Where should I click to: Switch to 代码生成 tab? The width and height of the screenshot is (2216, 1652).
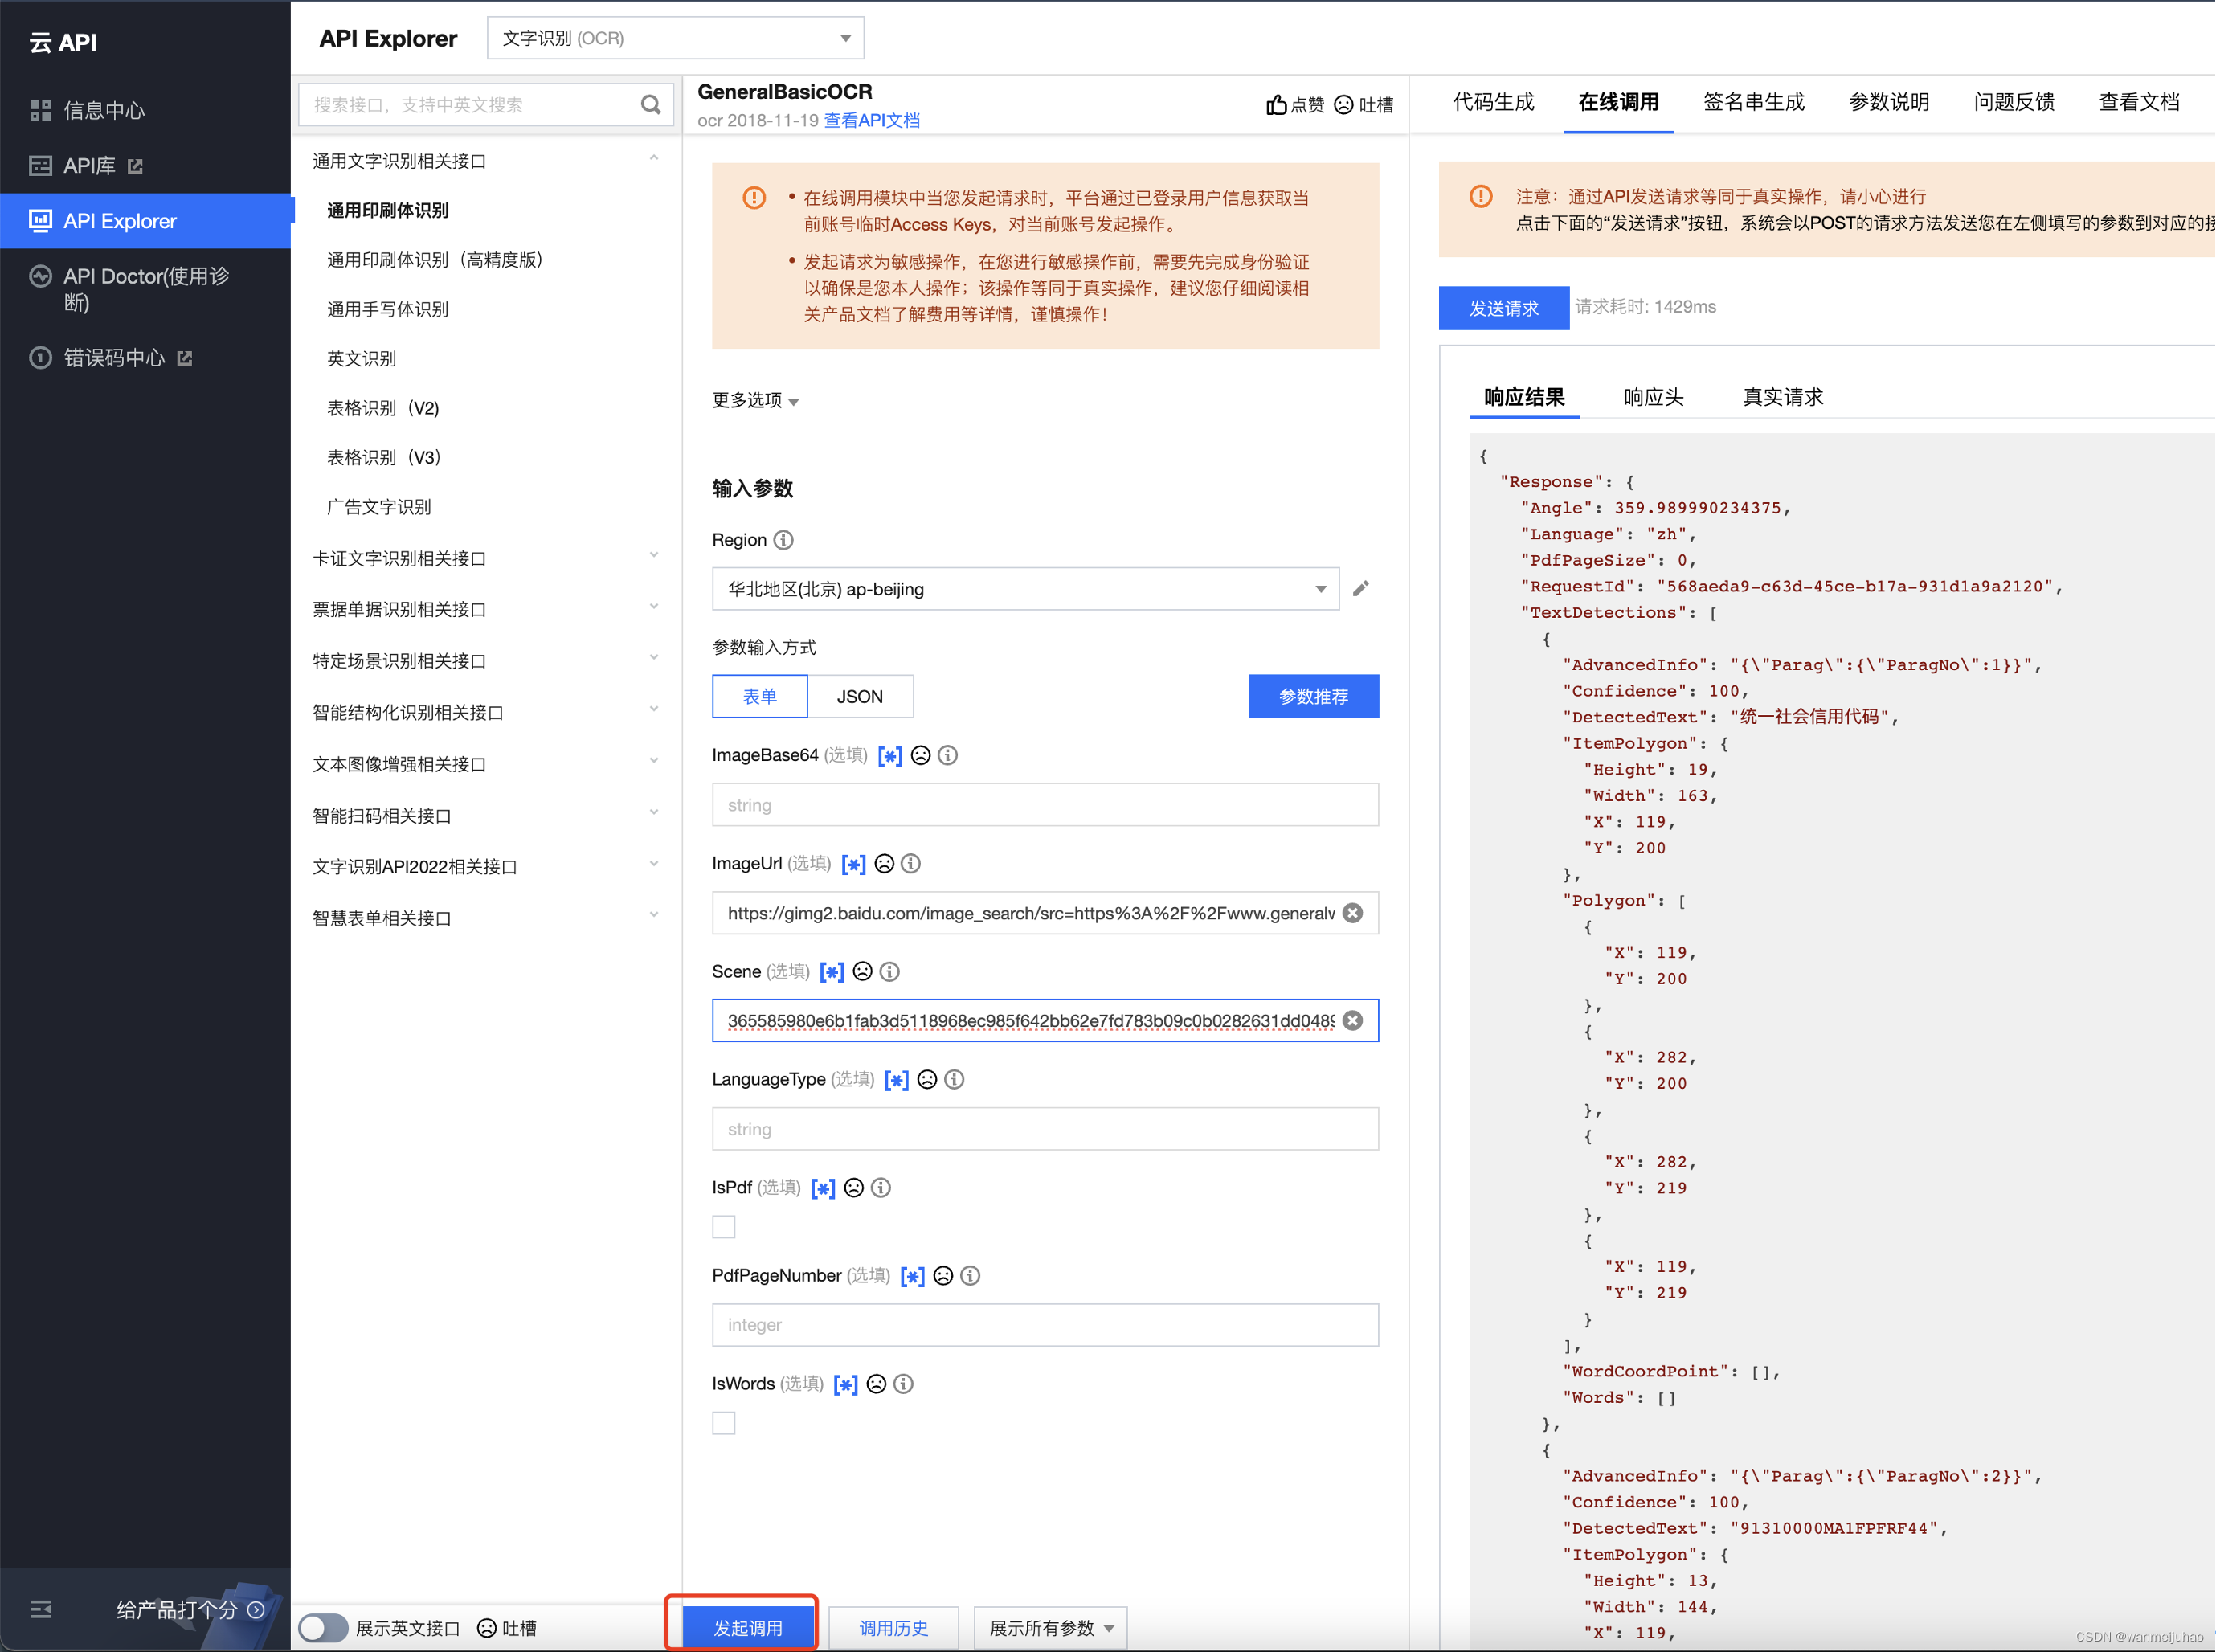coord(1494,102)
